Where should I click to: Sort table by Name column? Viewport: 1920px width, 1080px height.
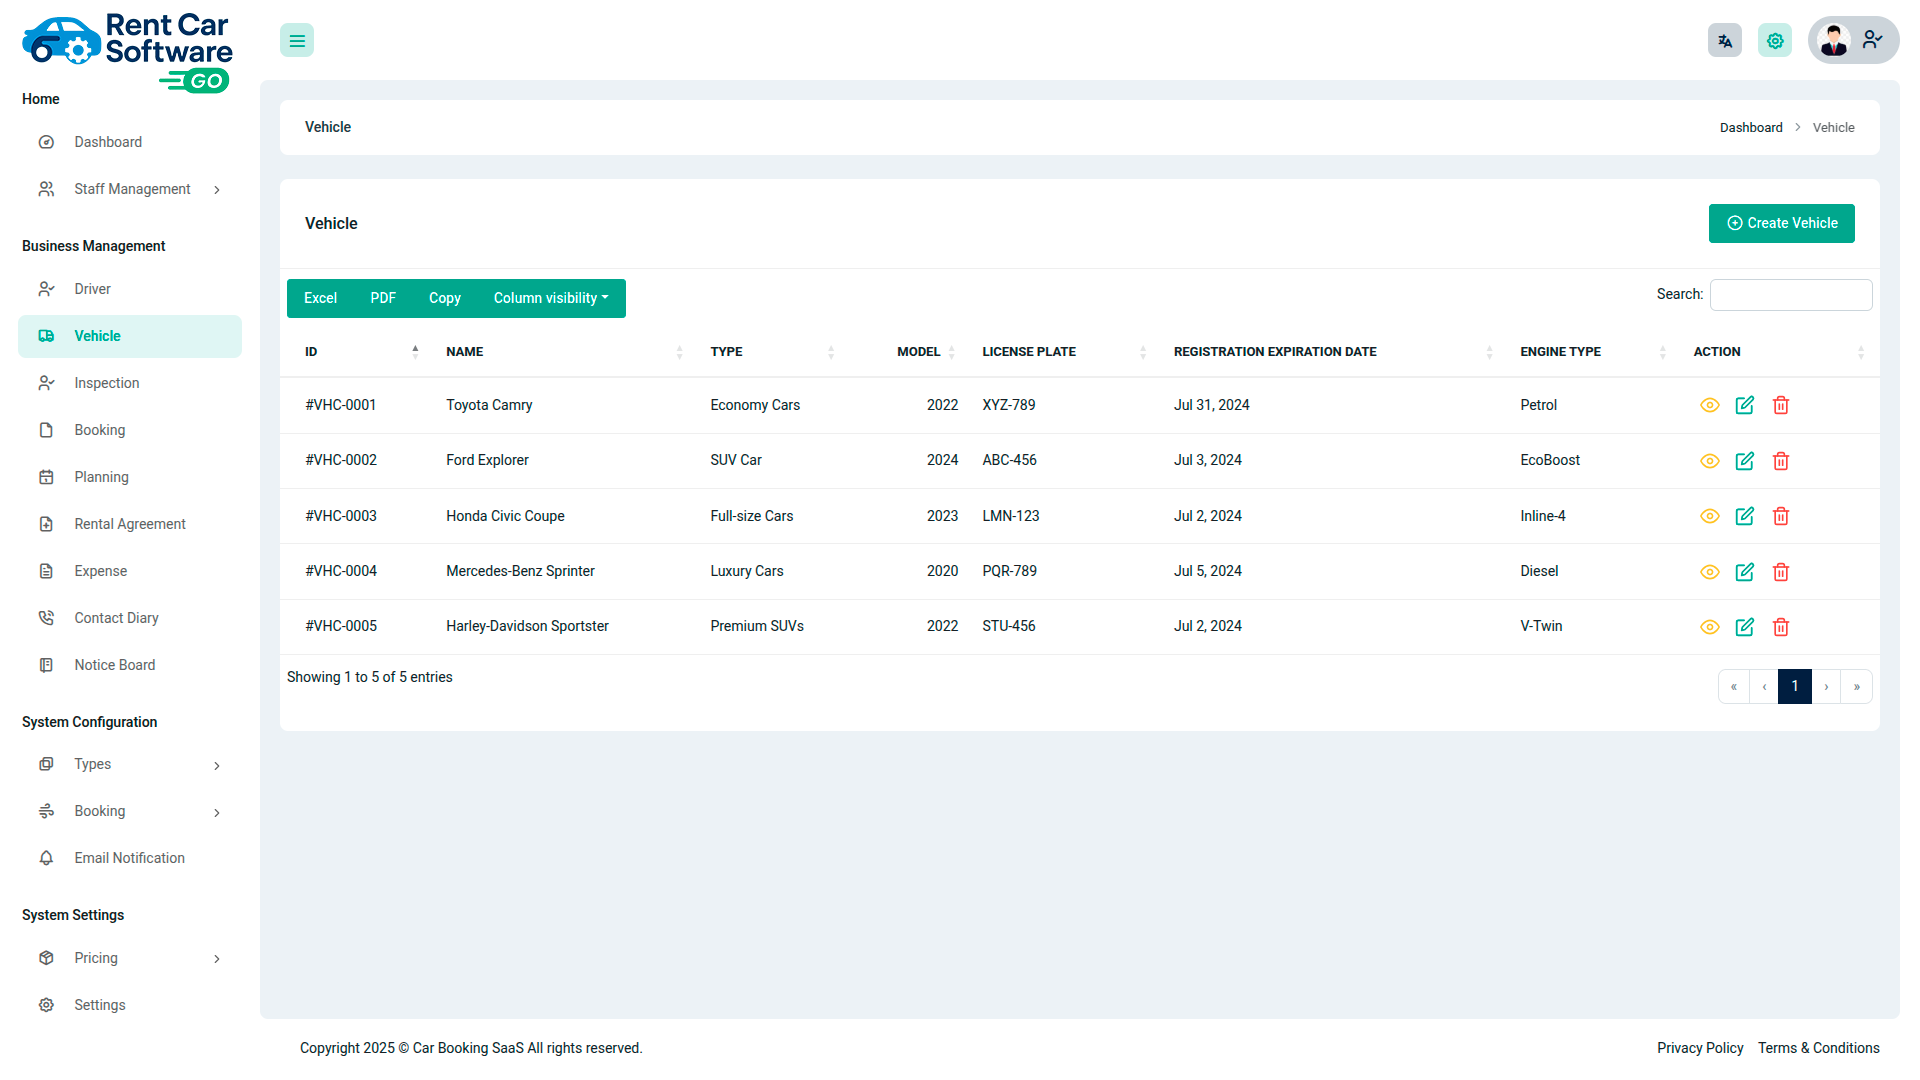point(564,352)
